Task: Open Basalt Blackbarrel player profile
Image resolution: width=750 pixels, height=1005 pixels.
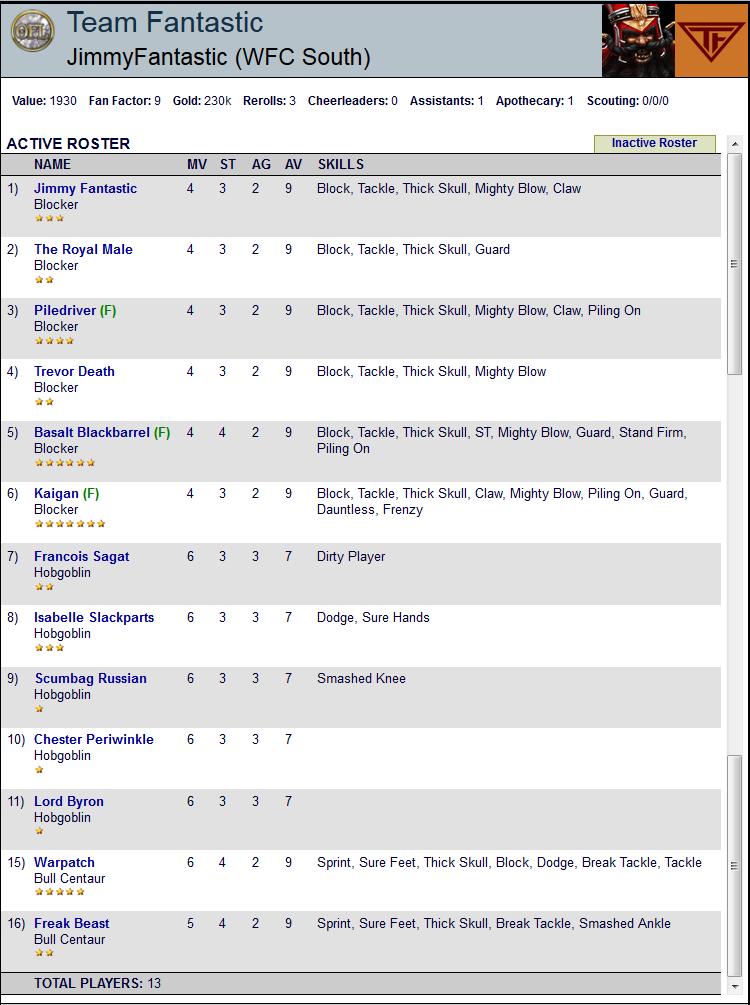Action: 92,433
